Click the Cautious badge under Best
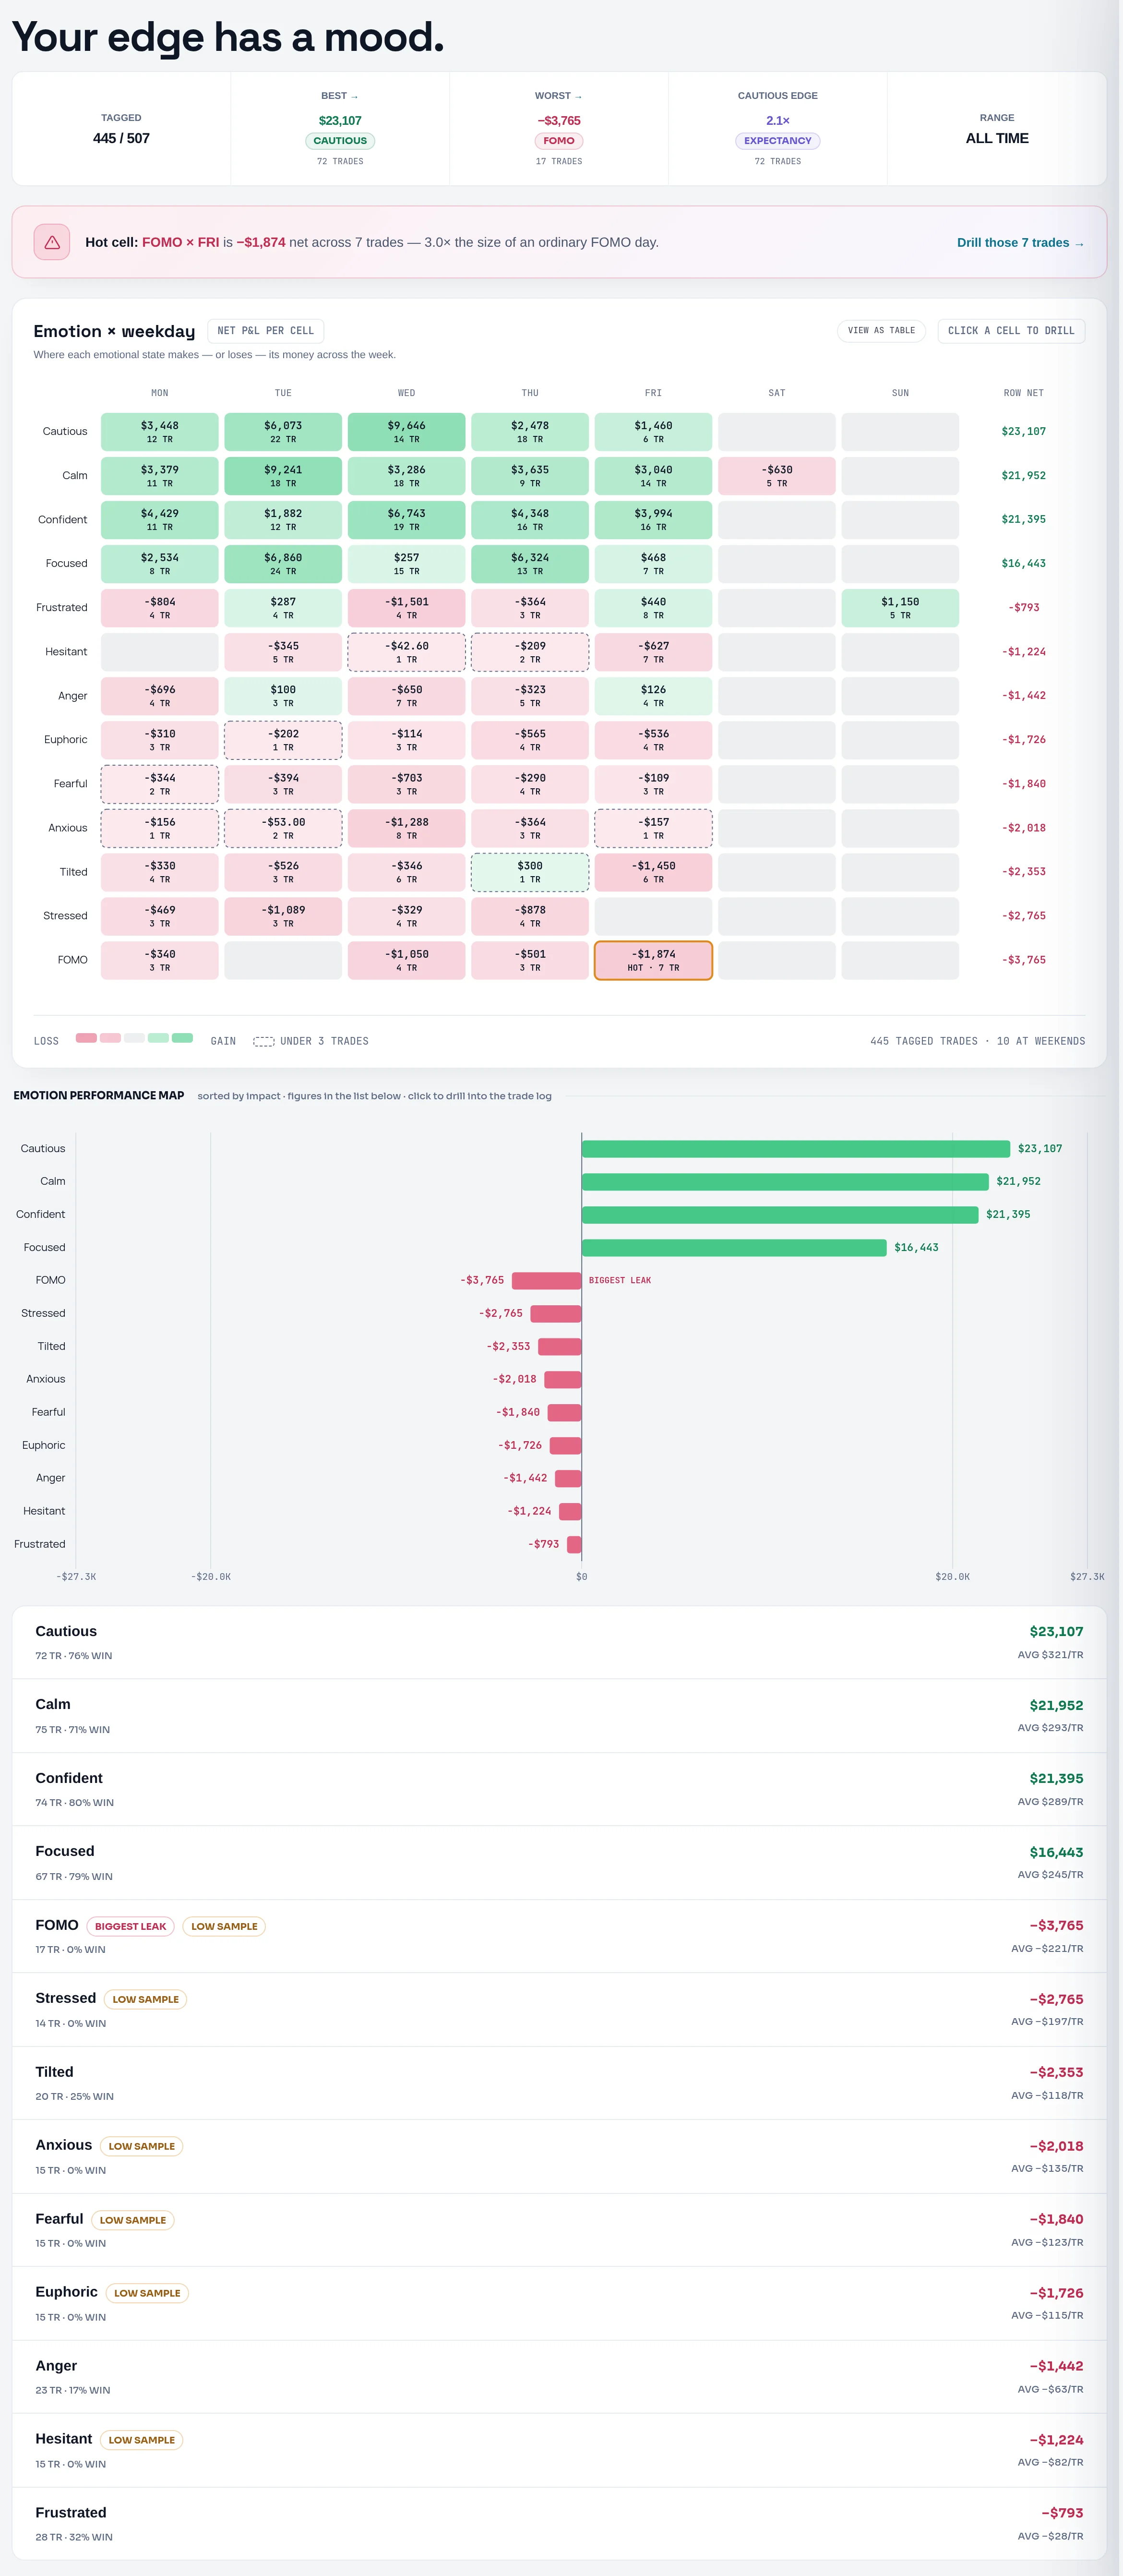This screenshot has height=2576, width=1123. [x=340, y=141]
